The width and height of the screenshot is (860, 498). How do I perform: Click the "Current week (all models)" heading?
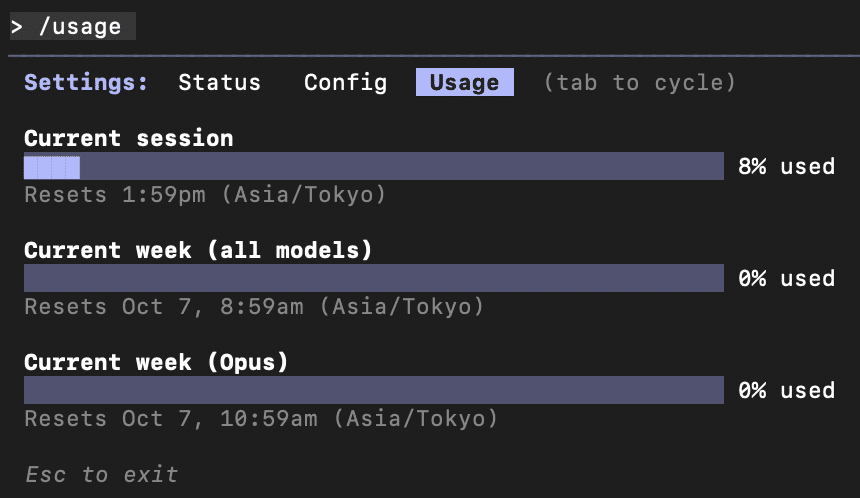click(x=198, y=250)
